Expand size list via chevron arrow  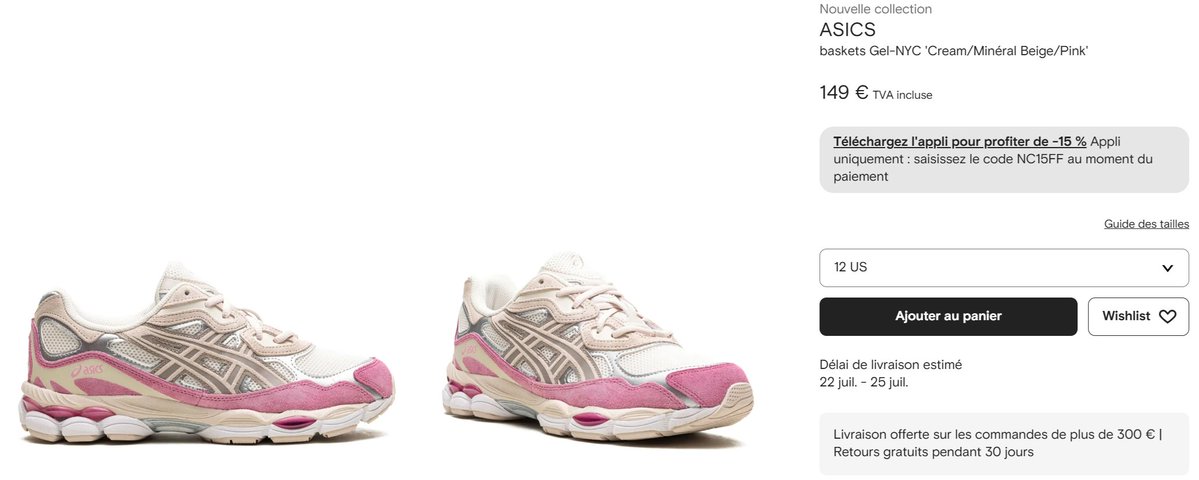(1168, 268)
